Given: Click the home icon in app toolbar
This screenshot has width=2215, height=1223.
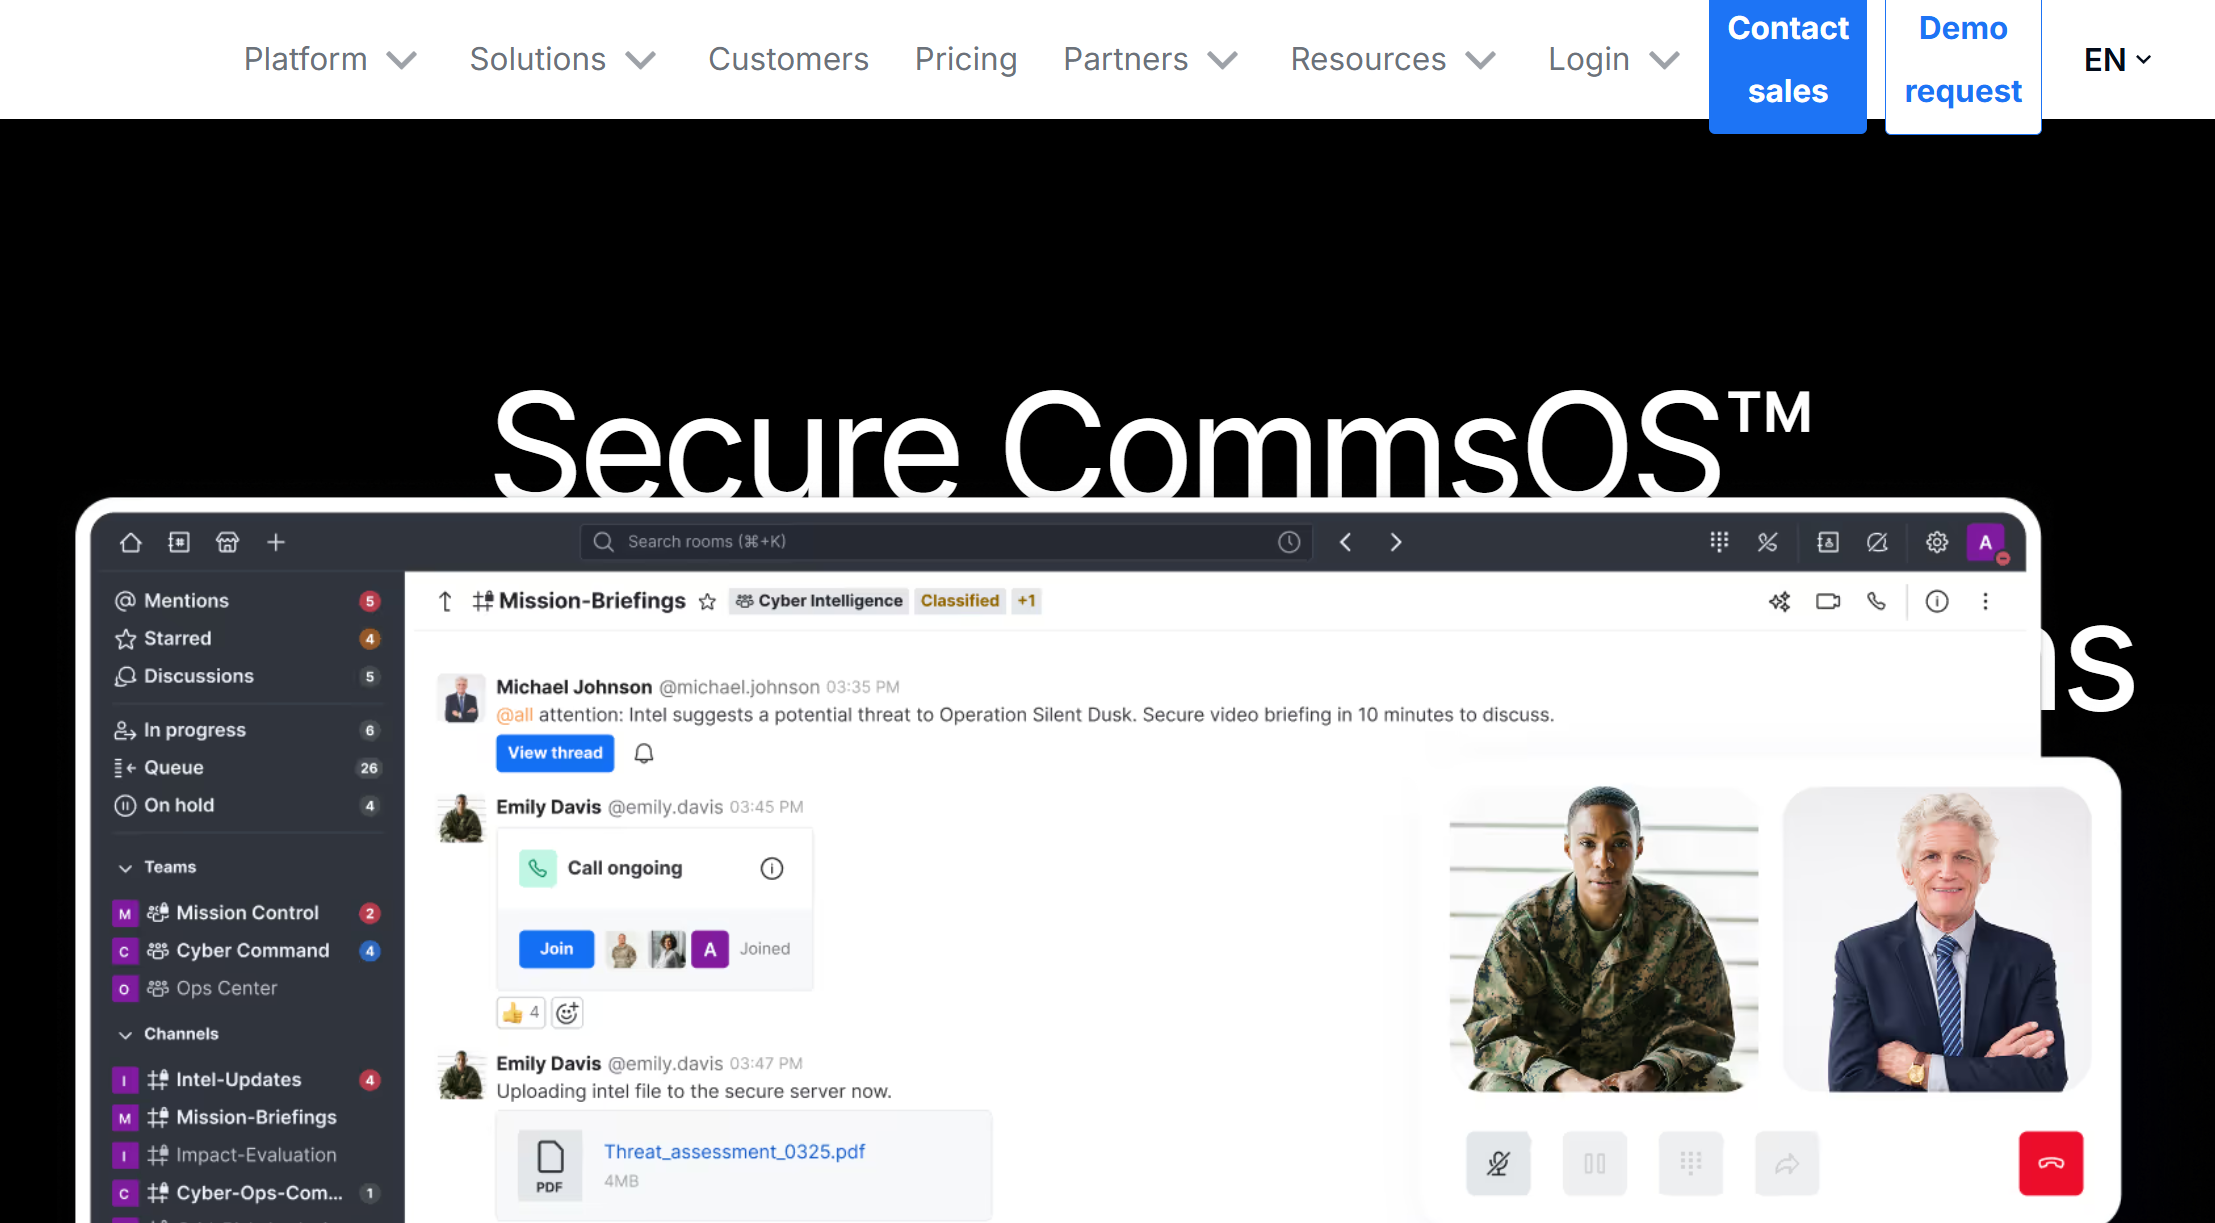Looking at the screenshot, I should pos(131,542).
